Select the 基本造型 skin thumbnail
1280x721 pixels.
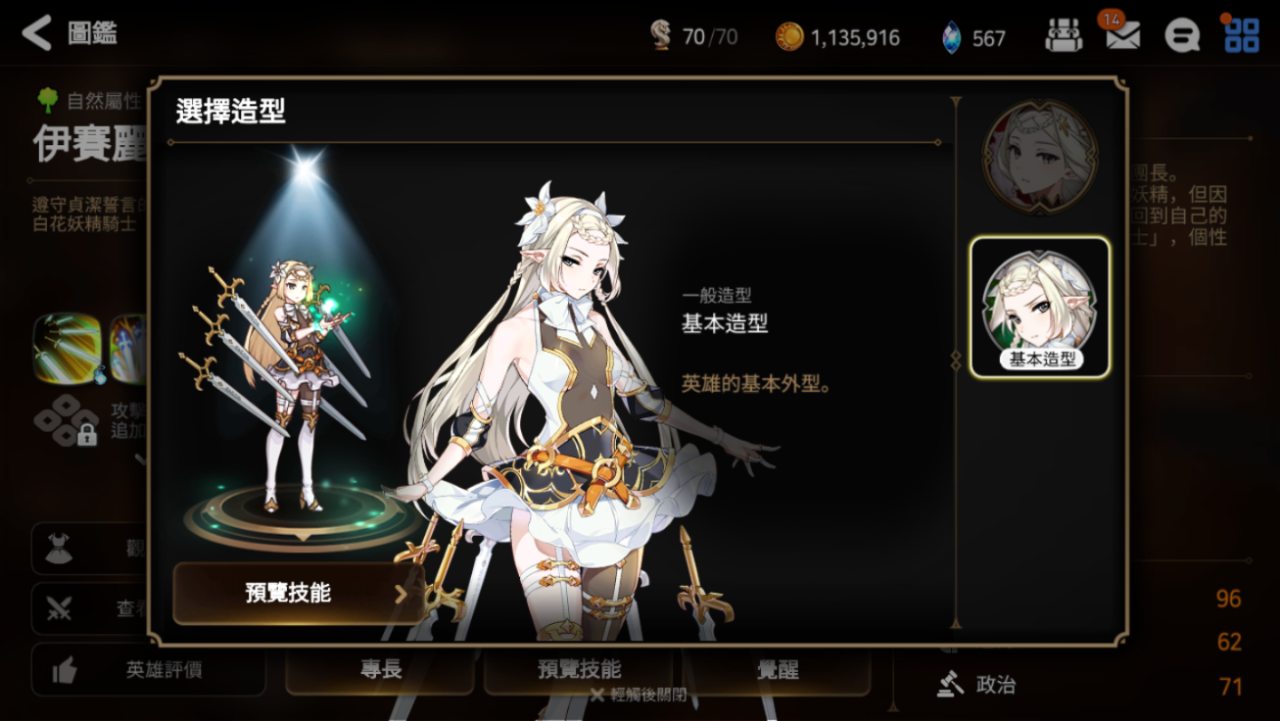click(x=1040, y=307)
